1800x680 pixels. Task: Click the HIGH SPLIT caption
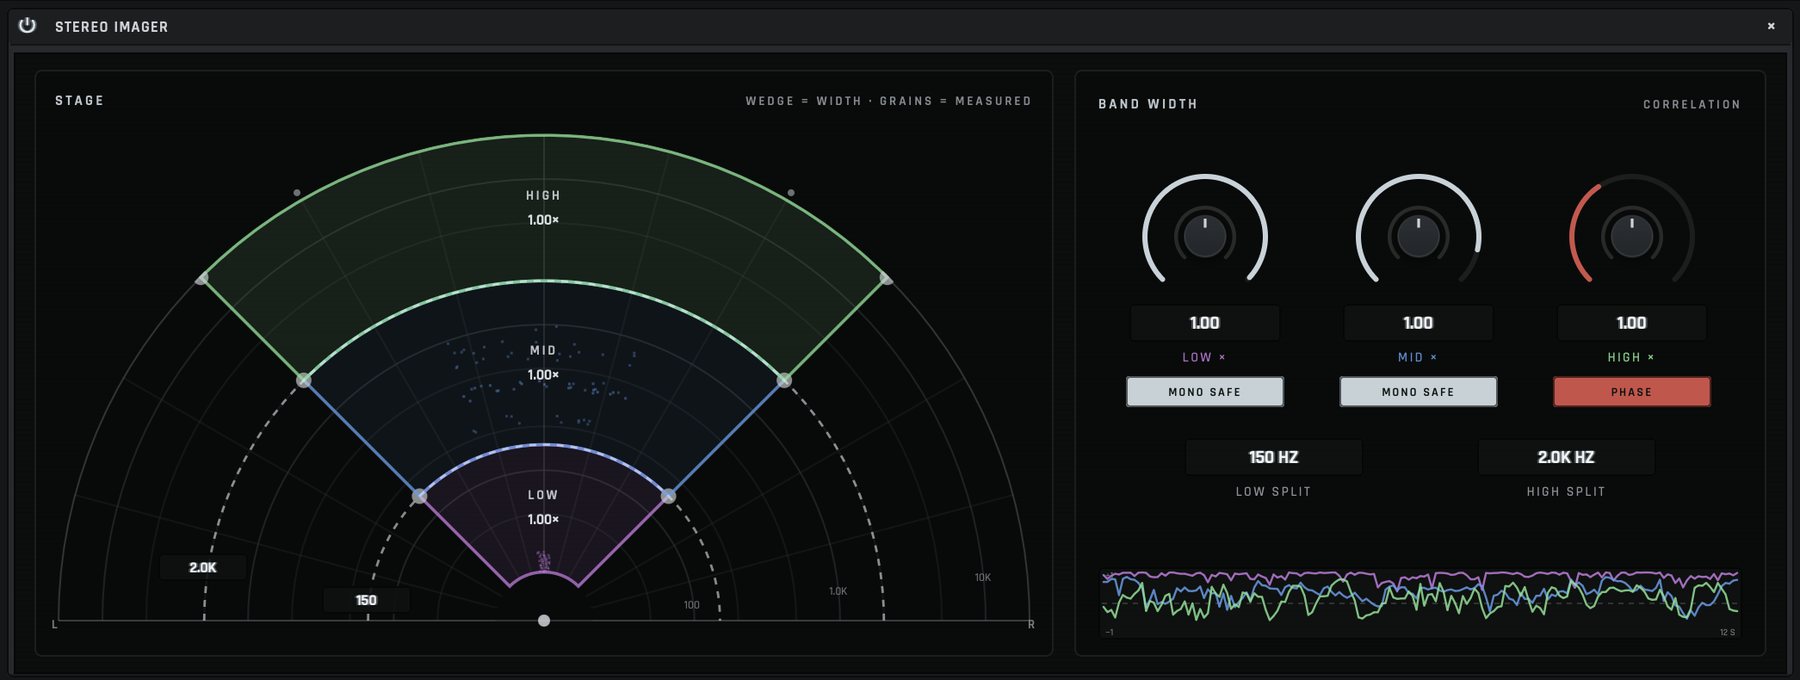click(1566, 492)
